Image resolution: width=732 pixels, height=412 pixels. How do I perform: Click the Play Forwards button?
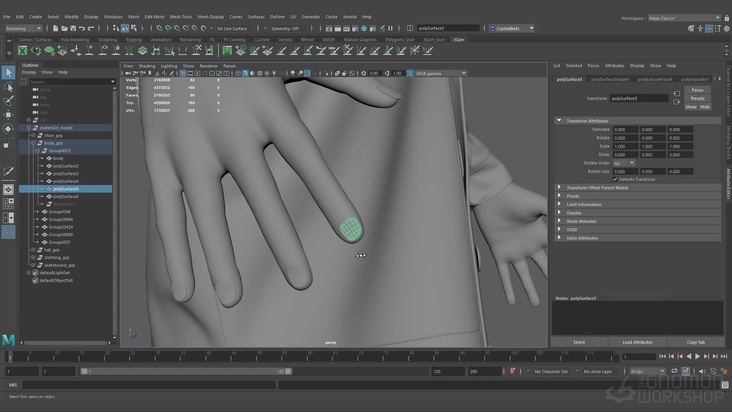(697, 356)
